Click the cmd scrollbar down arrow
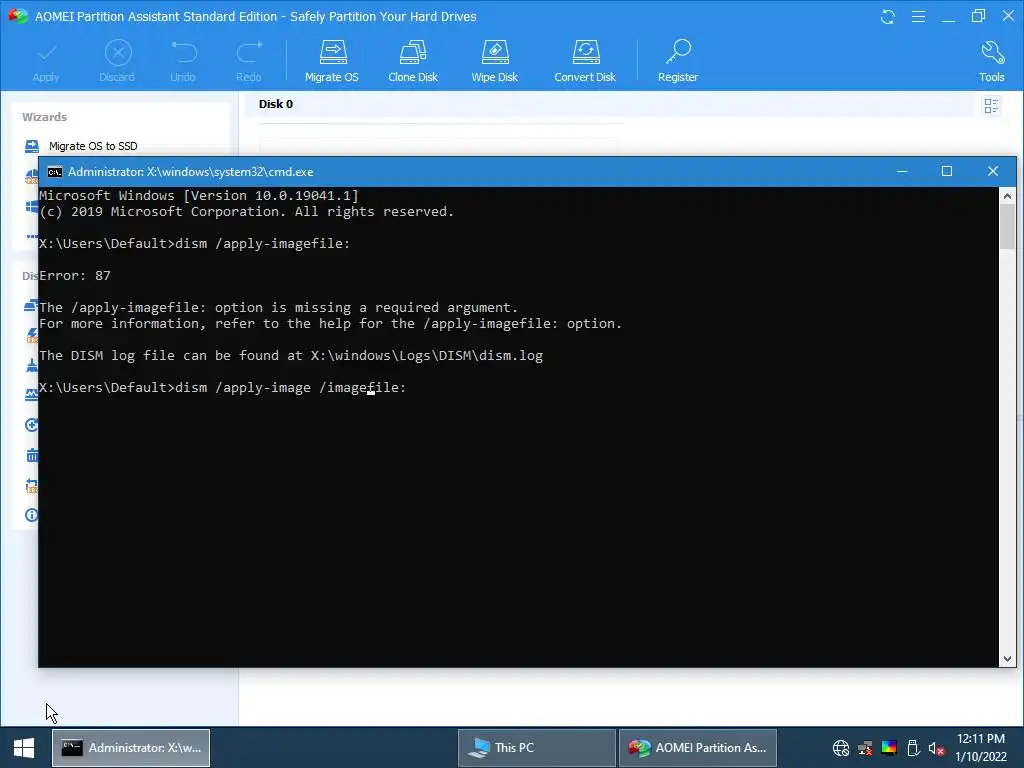 point(1007,659)
